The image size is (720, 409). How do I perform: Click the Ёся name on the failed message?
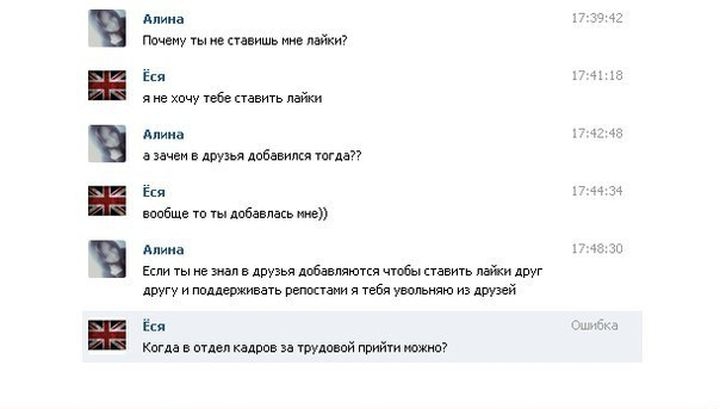point(154,326)
